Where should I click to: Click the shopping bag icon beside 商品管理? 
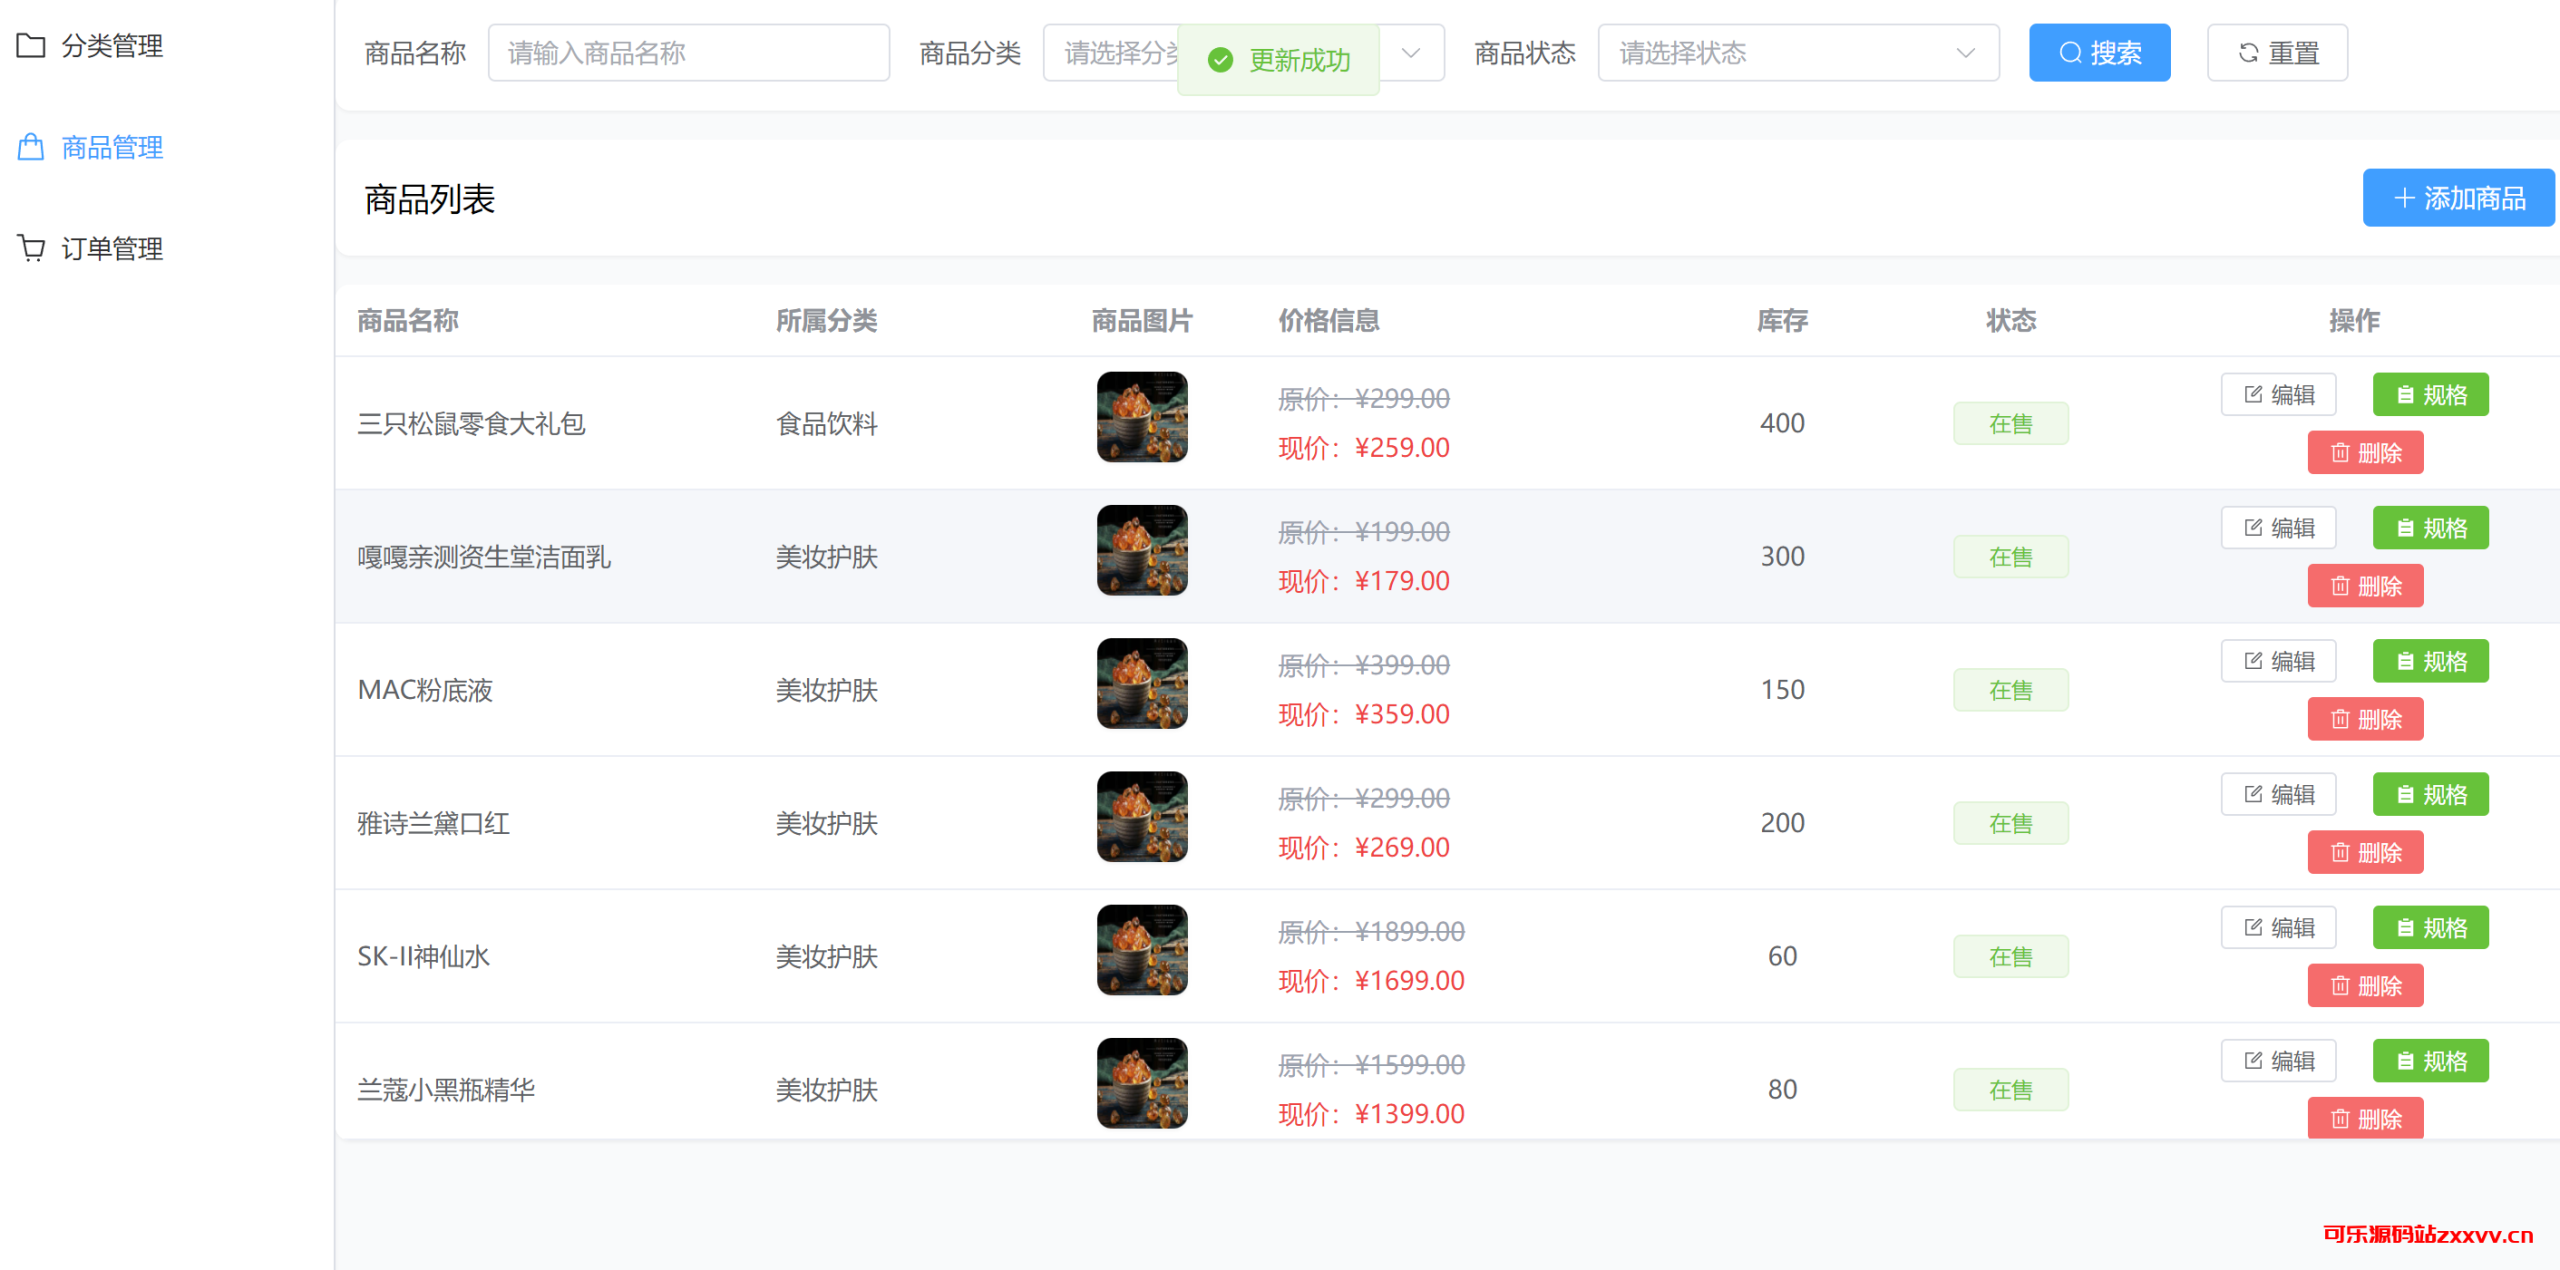point(31,148)
